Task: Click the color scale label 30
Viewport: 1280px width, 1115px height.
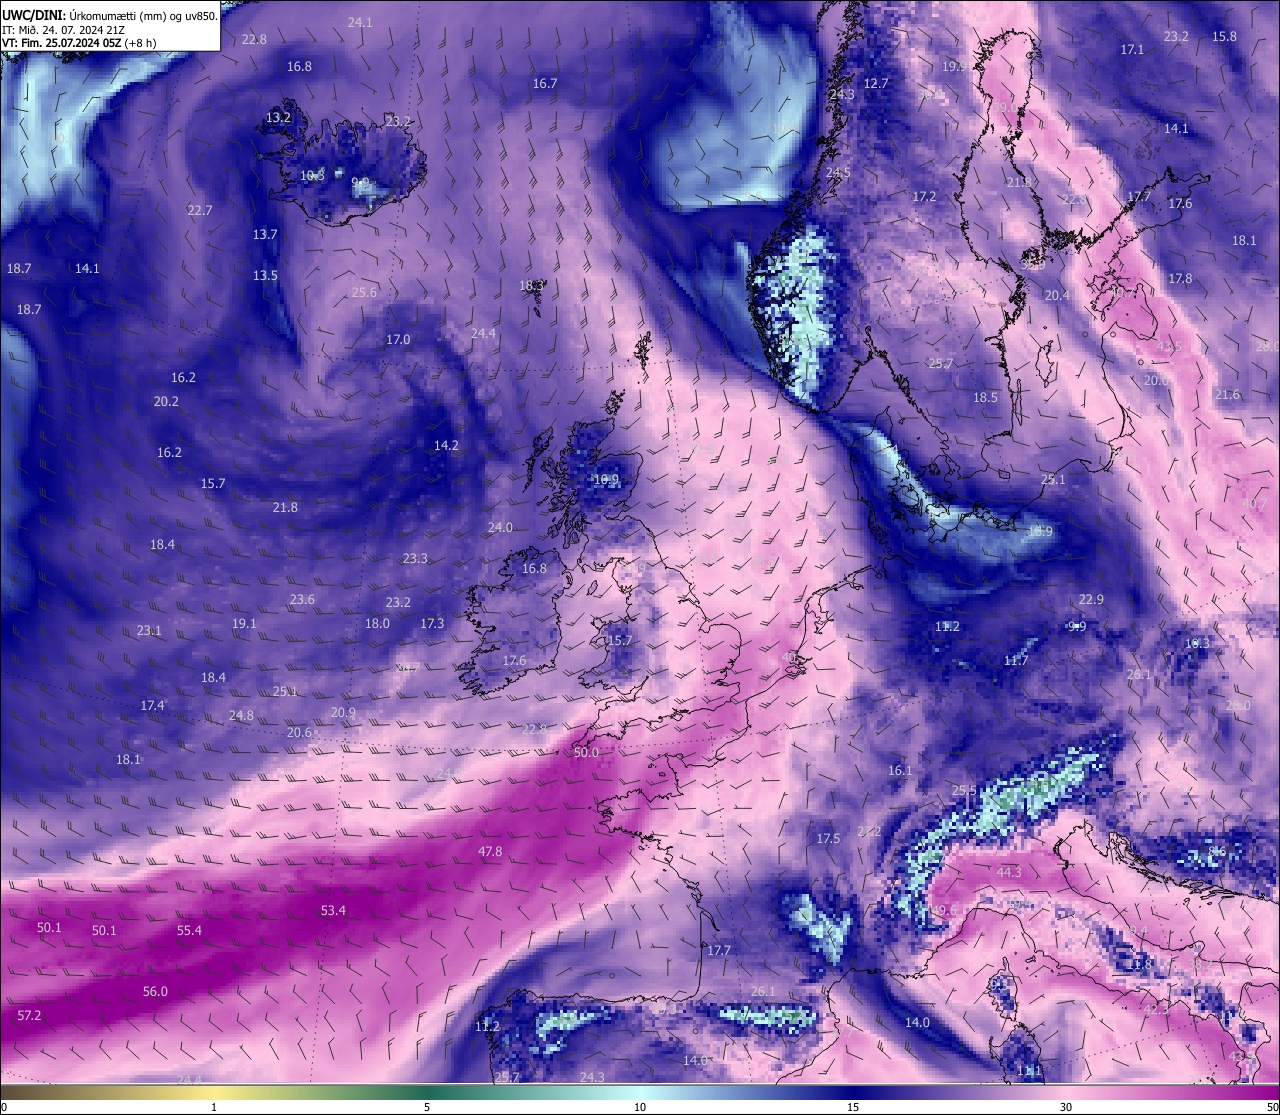Action: [x=1066, y=1107]
